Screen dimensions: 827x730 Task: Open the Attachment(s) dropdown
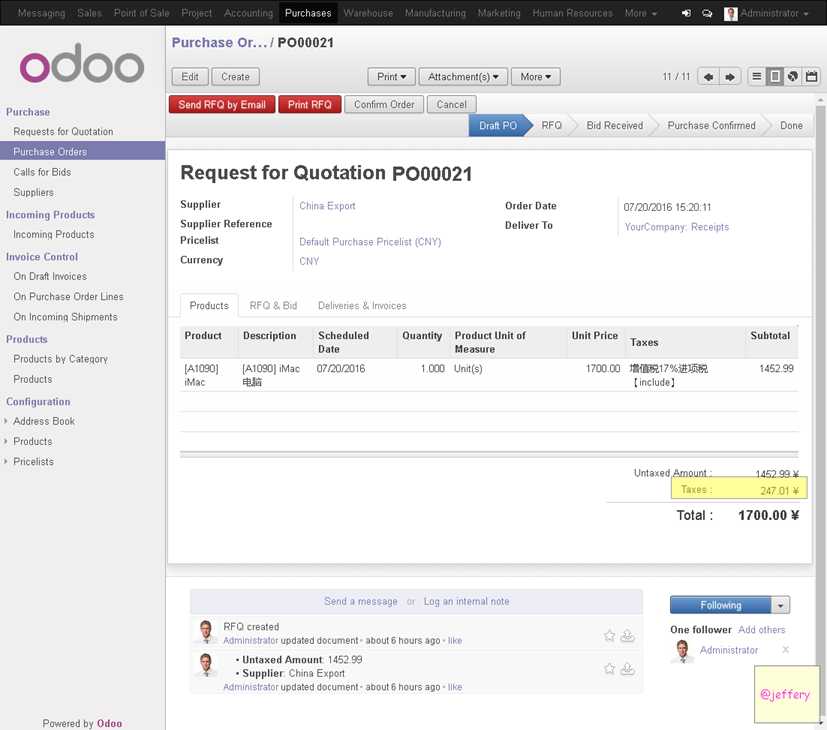[463, 76]
